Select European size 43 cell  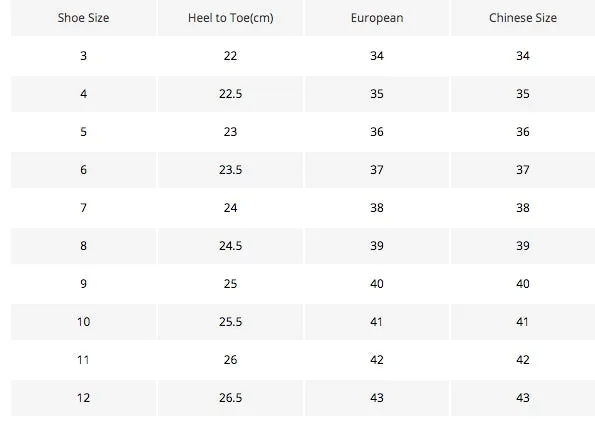tap(377, 397)
